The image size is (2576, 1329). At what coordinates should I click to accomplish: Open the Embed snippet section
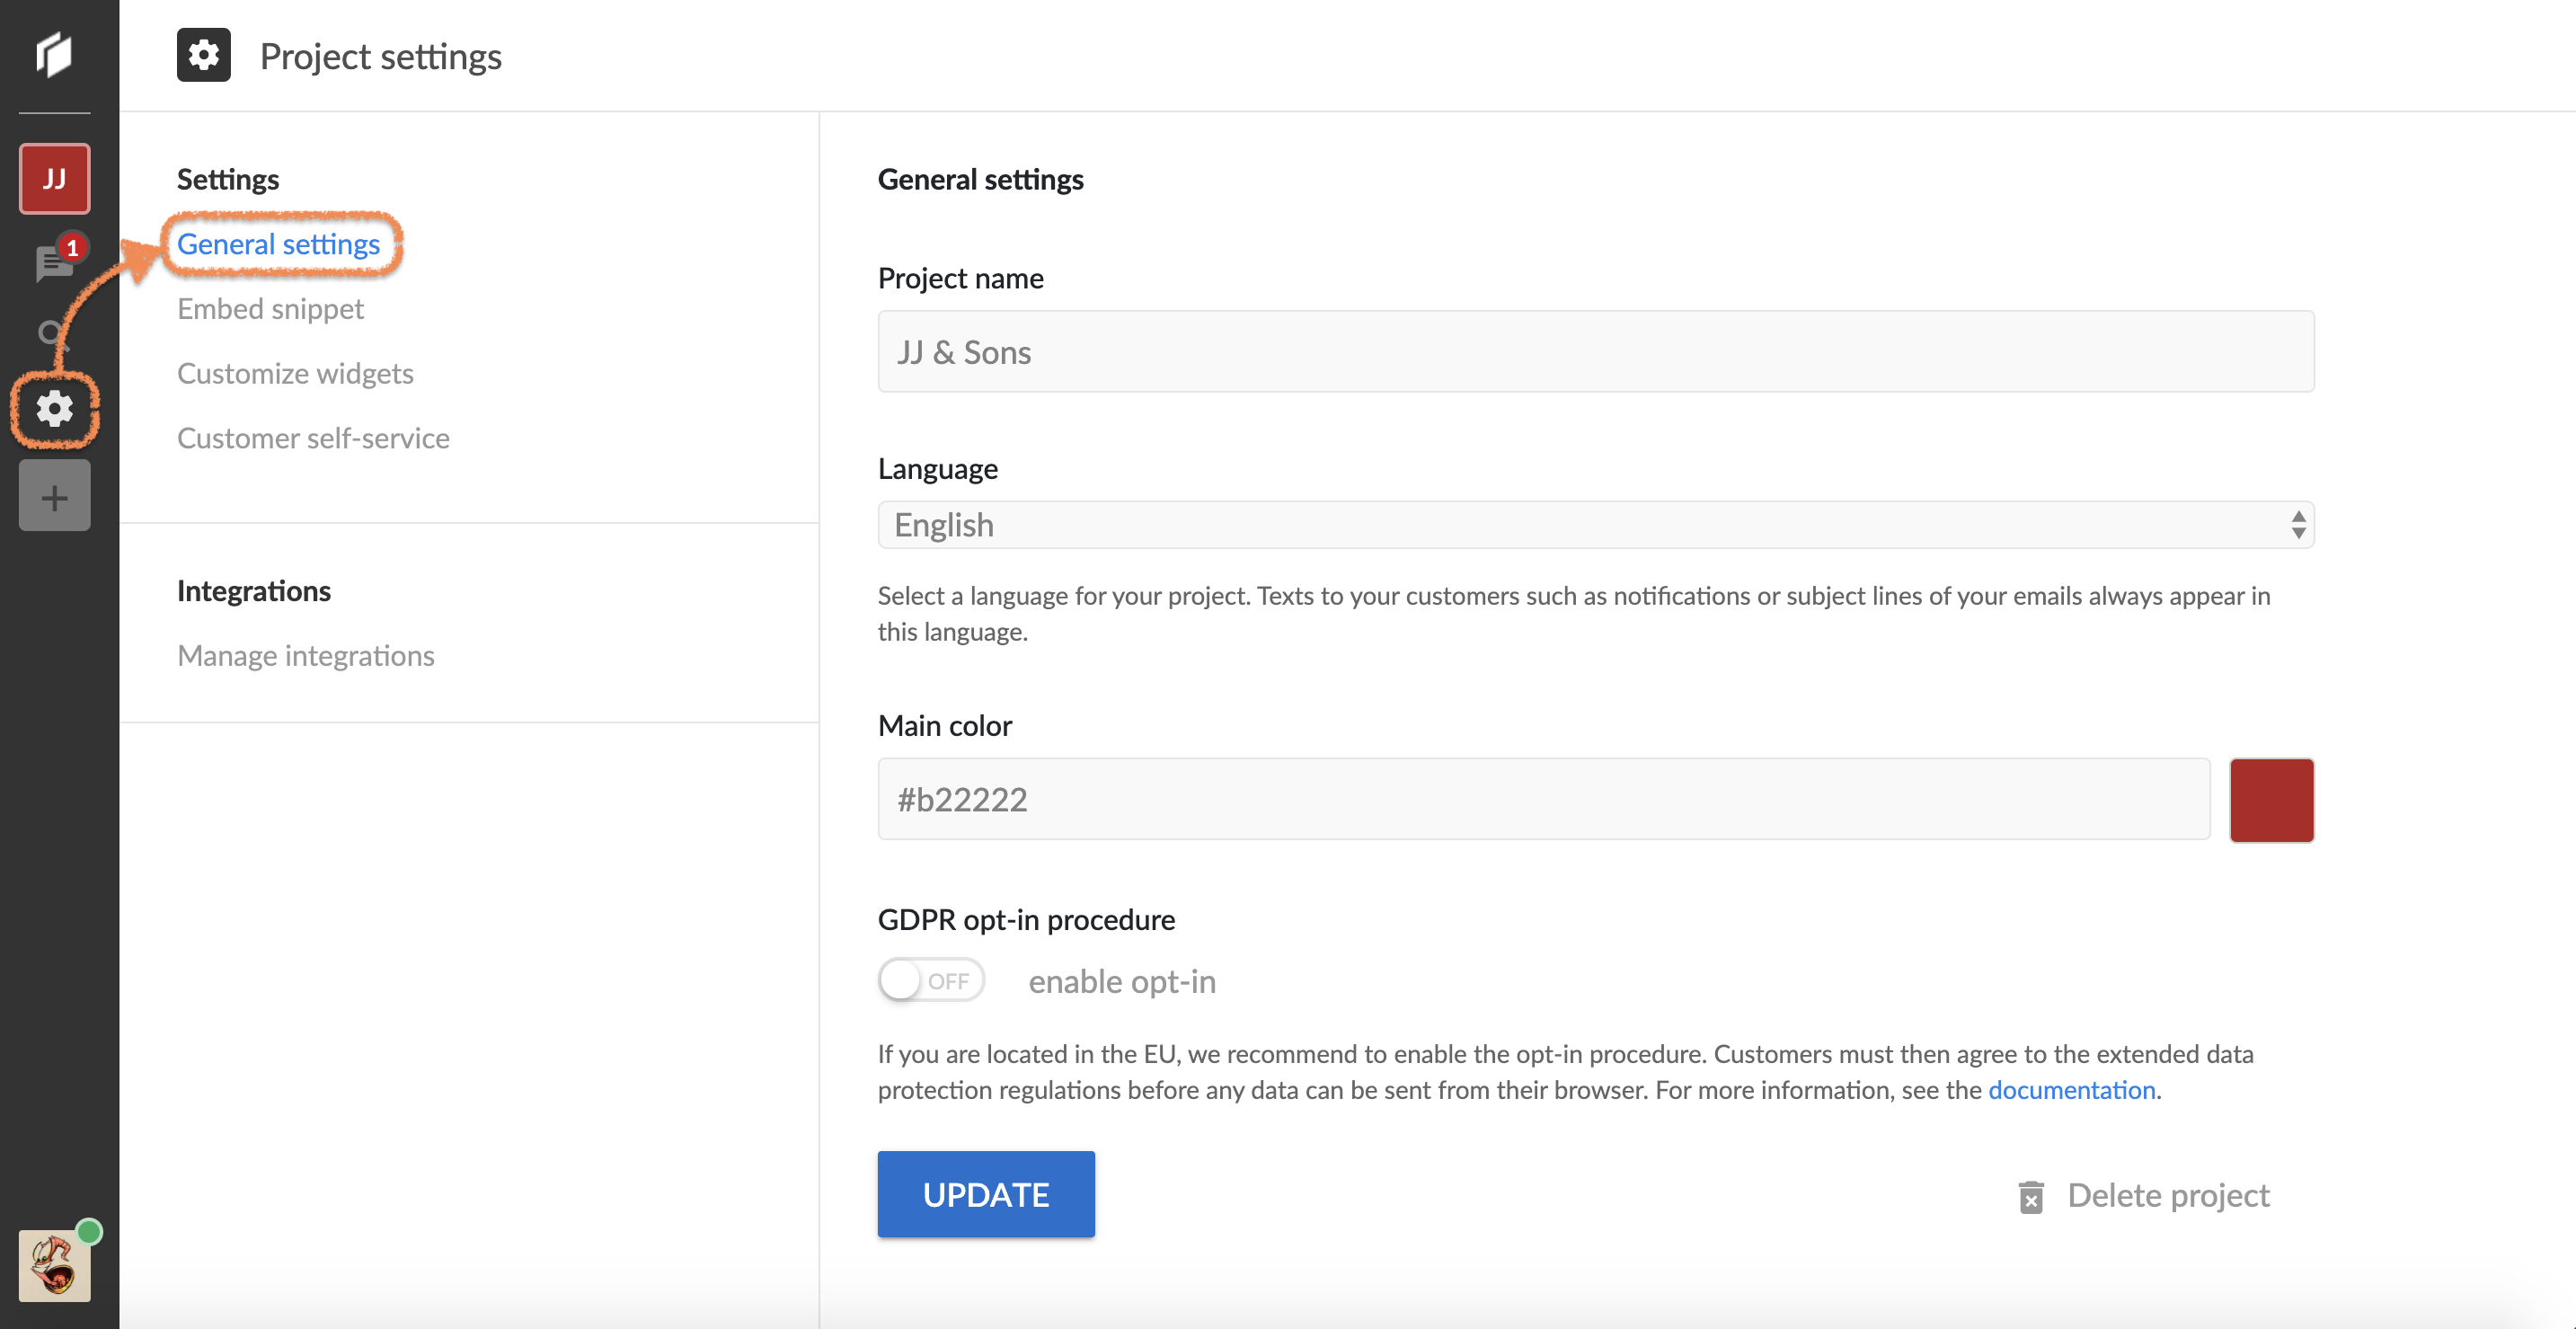click(270, 309)
